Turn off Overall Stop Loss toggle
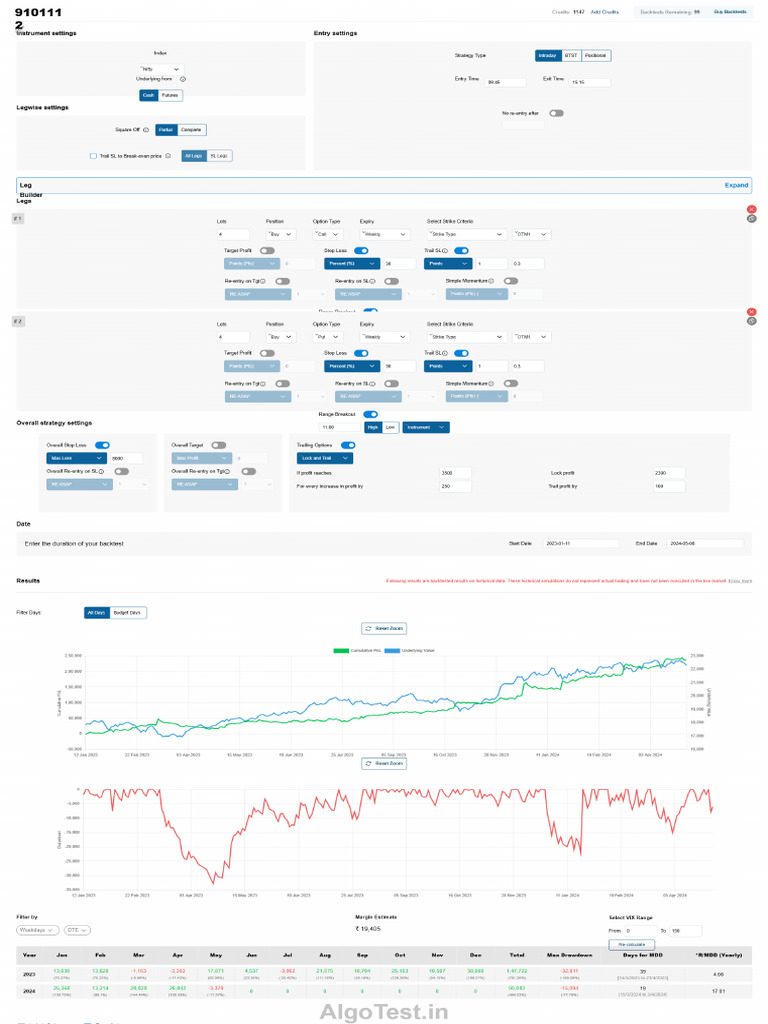 pos(103,445)
